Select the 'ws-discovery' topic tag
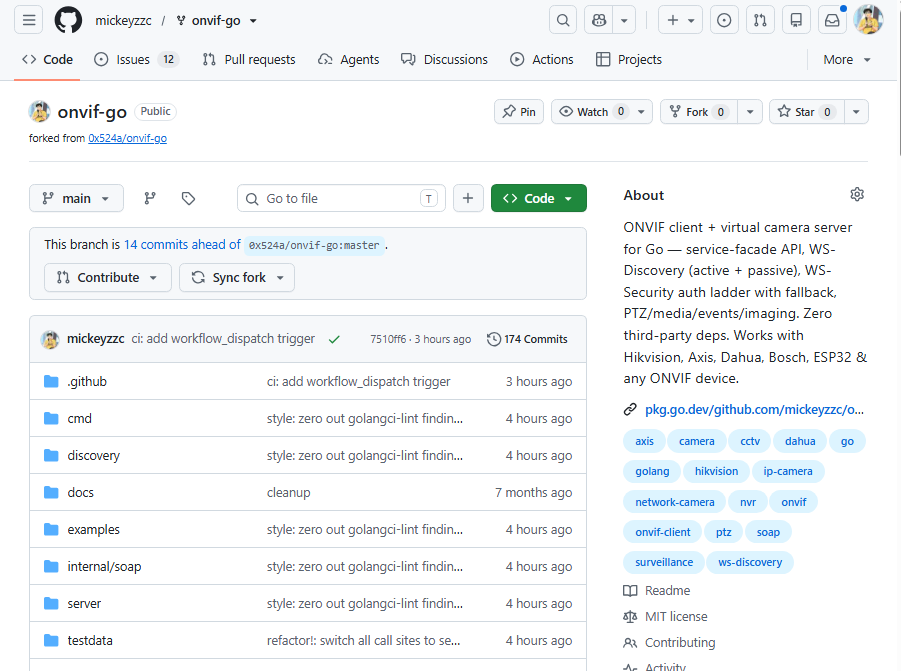The width and height of the screenshot is (901, 671). [750, 562]
